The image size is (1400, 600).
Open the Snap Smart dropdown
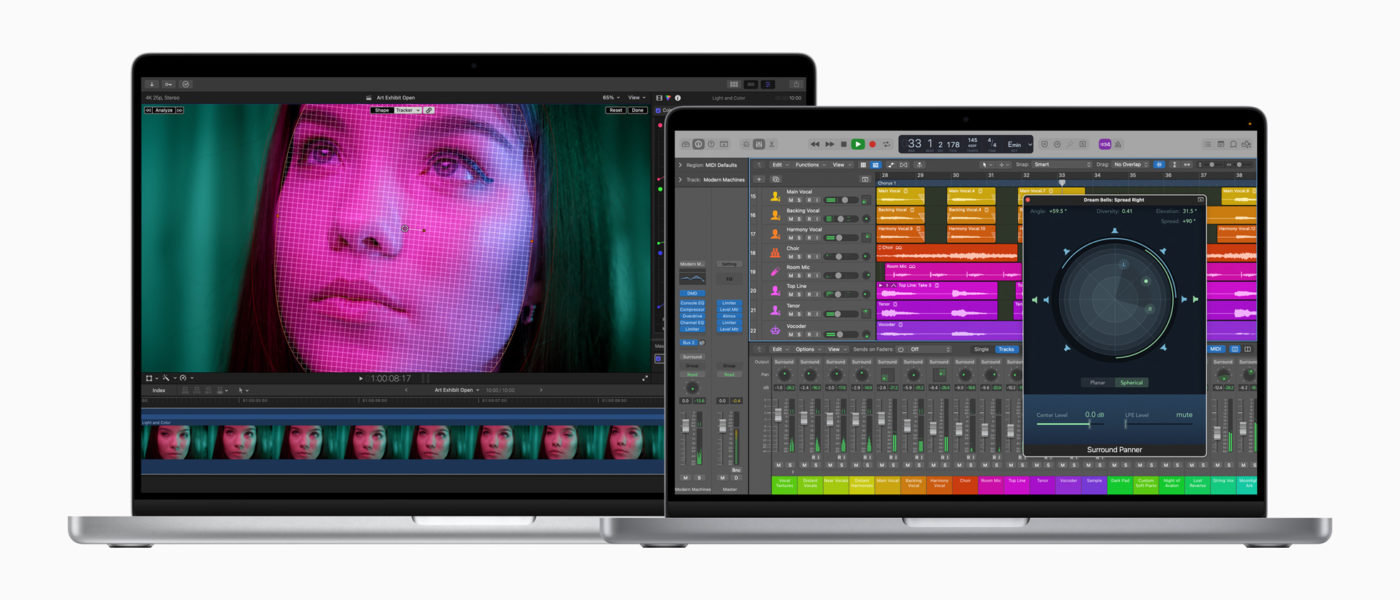1061,164
